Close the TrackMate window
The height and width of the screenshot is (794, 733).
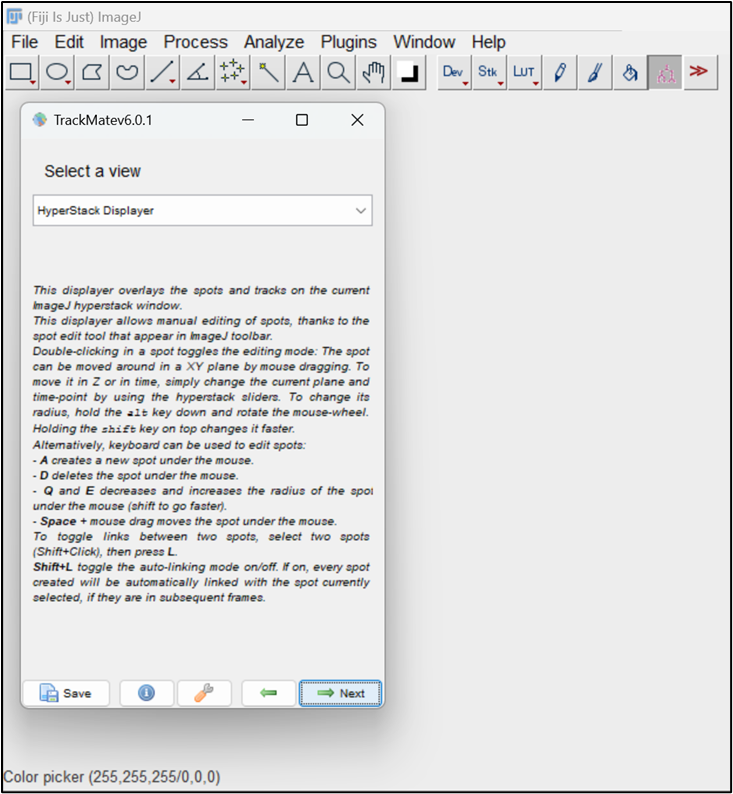click(x=357, y=120)
